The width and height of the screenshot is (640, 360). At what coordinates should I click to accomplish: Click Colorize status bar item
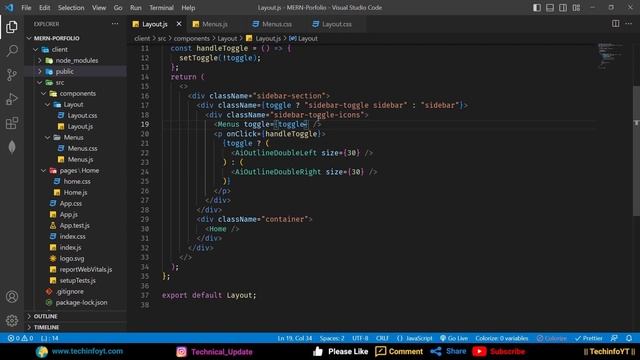[551, 338]
